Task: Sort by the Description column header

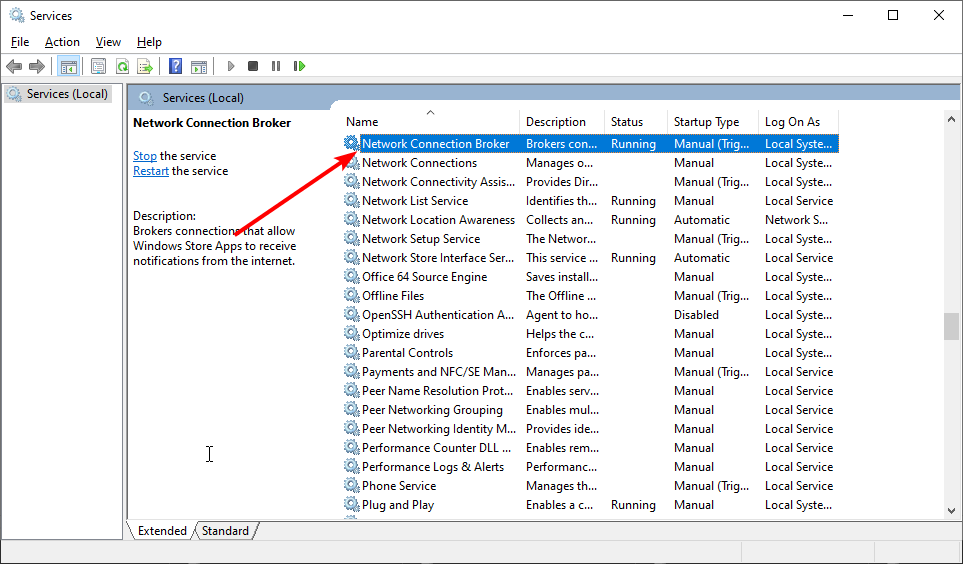Action: [562, 122]
